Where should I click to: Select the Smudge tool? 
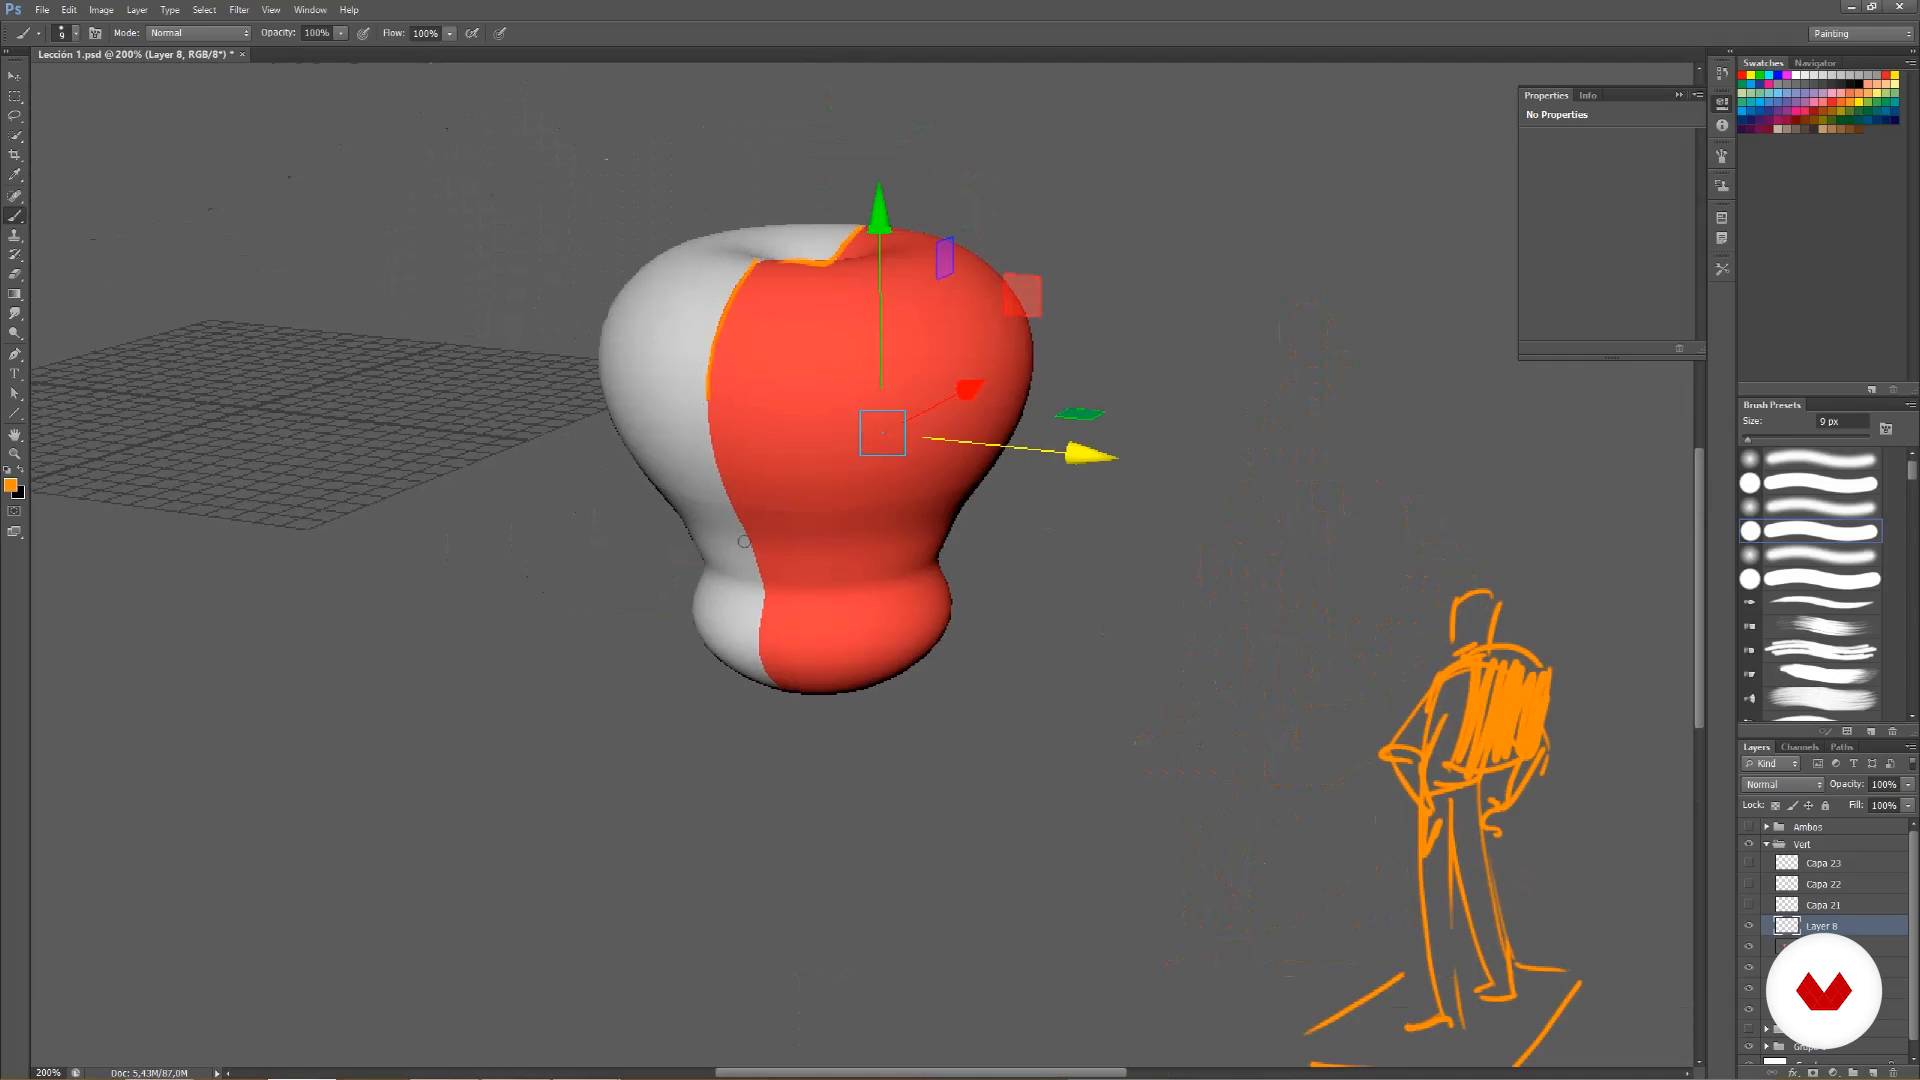[14, 315]
